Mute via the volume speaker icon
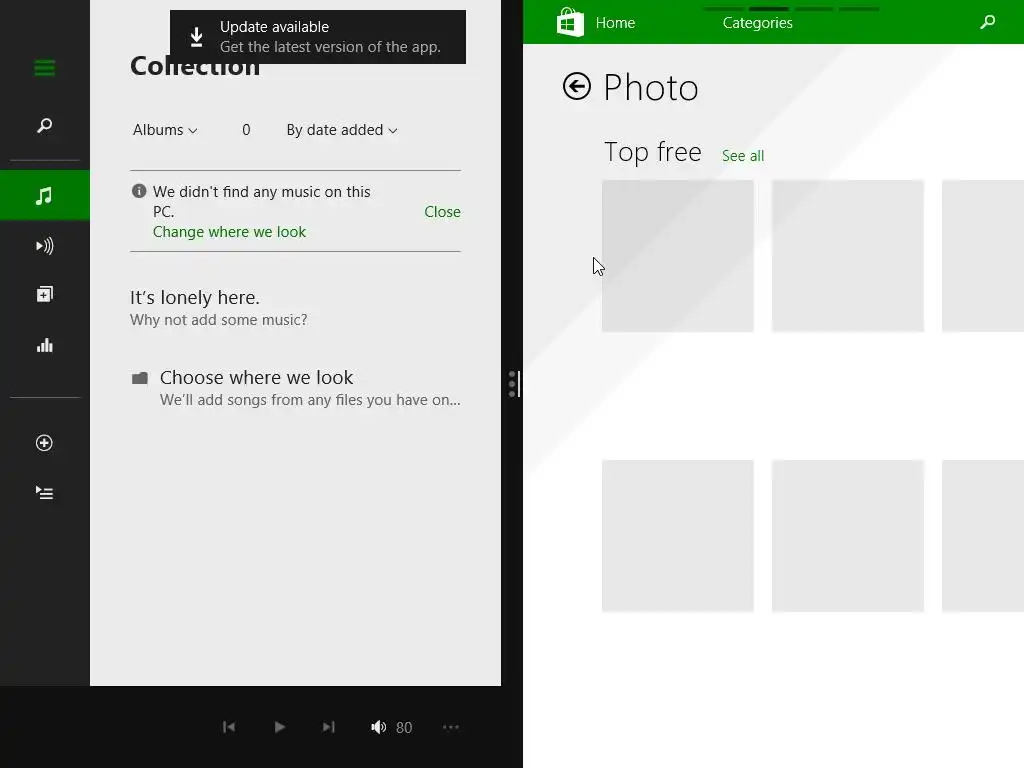The height and width of the screenshot is (768, 1024). point(378,727)
